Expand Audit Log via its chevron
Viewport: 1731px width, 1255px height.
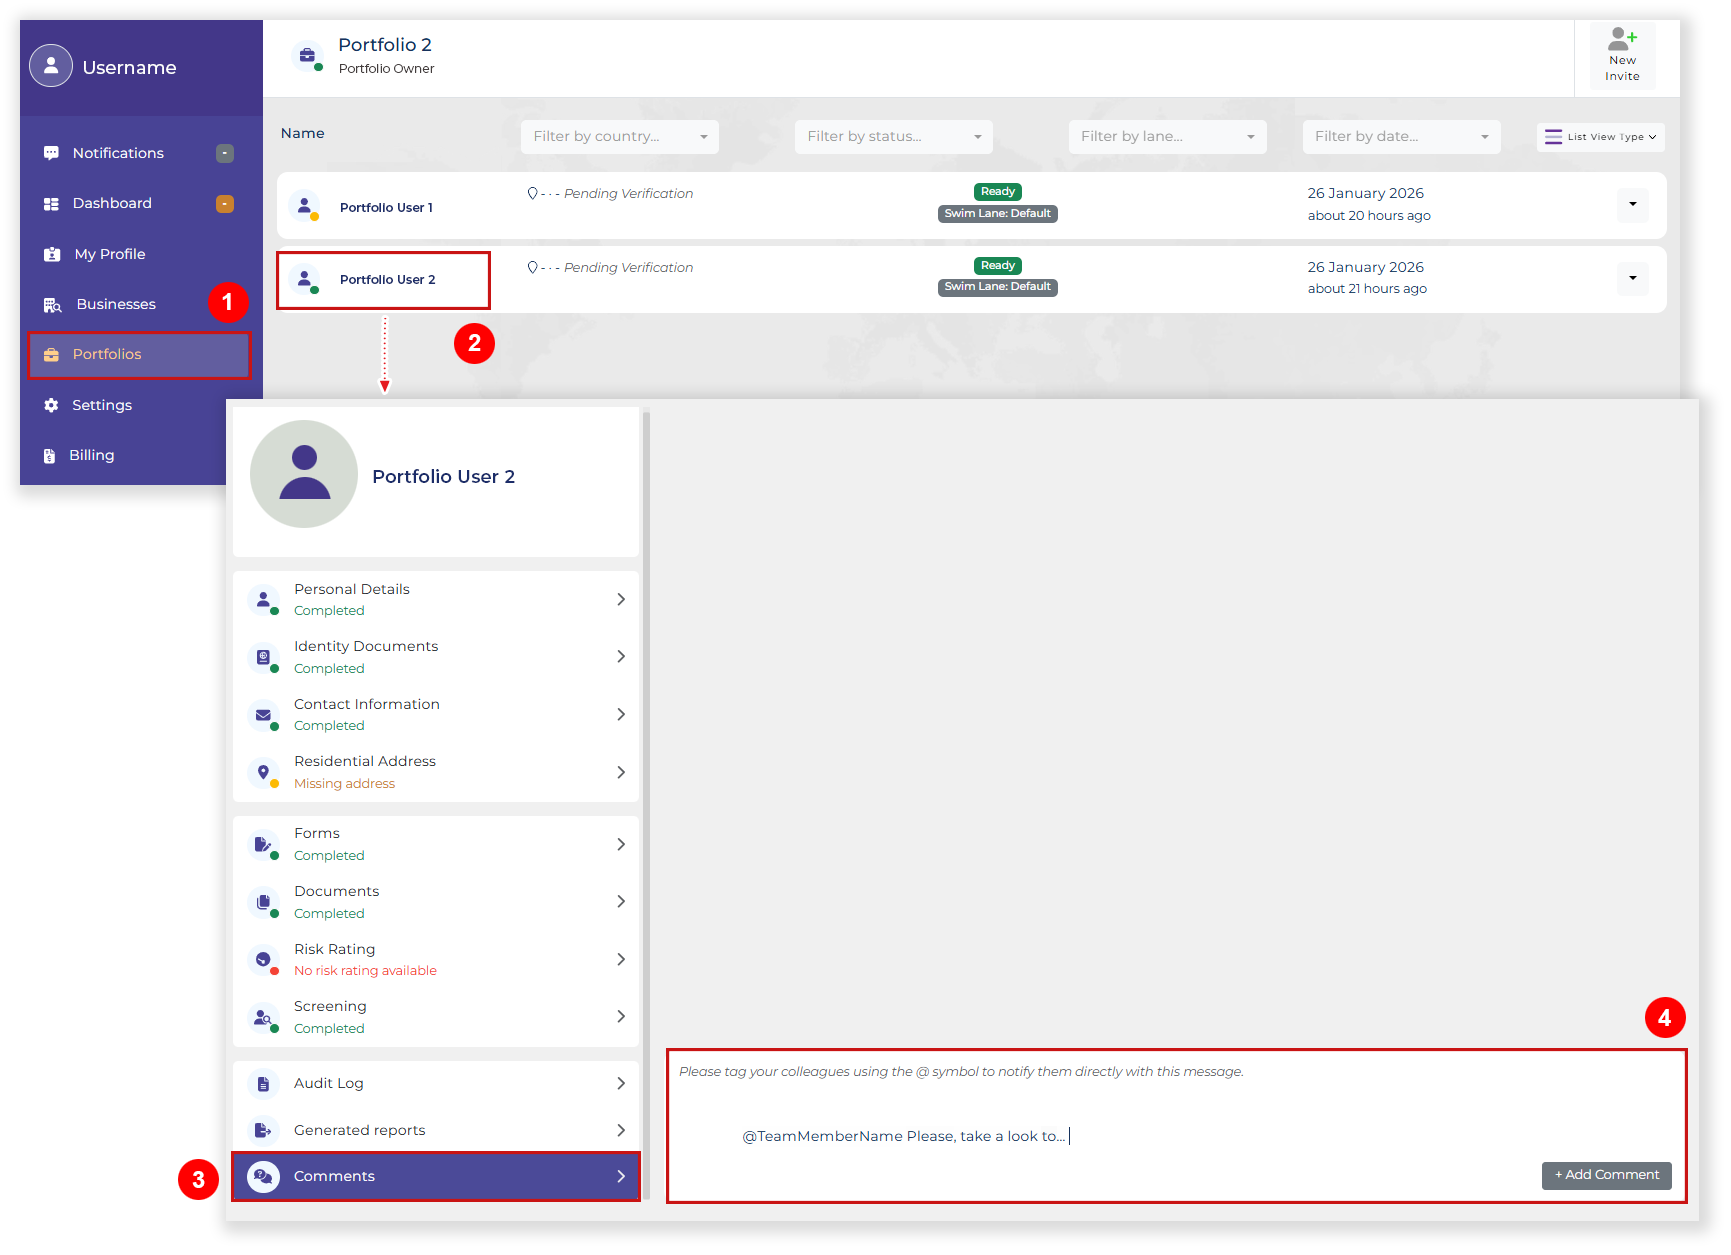[621, 1084]
